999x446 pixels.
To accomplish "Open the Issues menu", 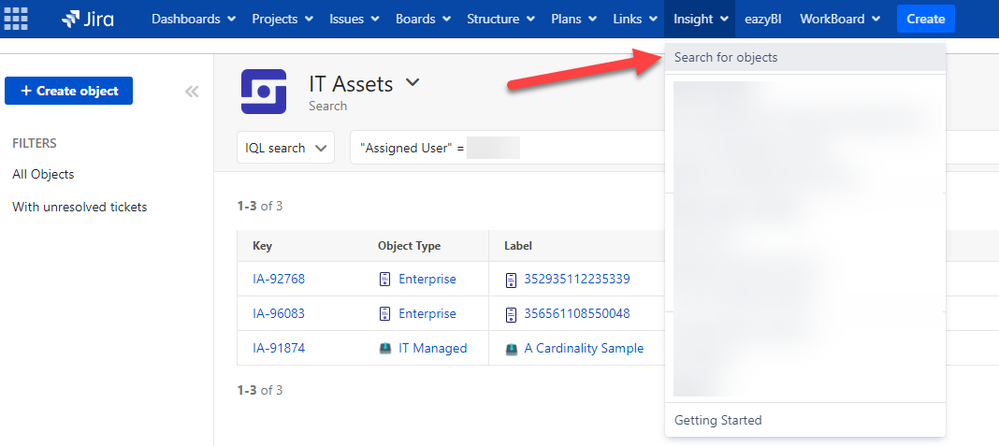I will click(x=354, y=19).
